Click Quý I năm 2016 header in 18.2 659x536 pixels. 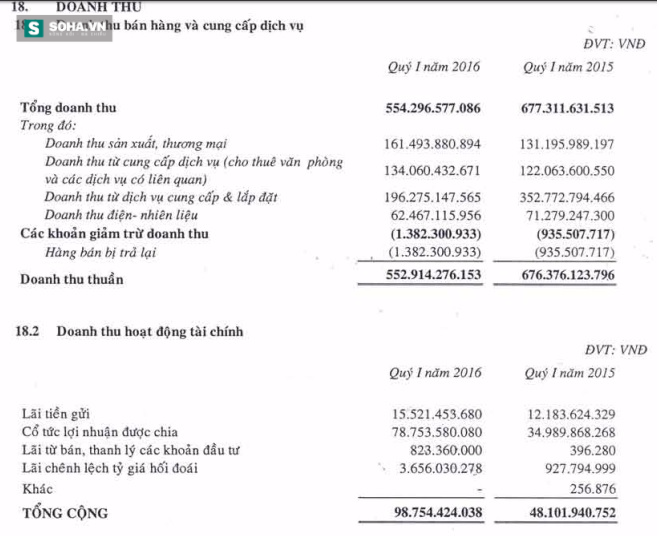pyautogui.click(x=435, y=373)
